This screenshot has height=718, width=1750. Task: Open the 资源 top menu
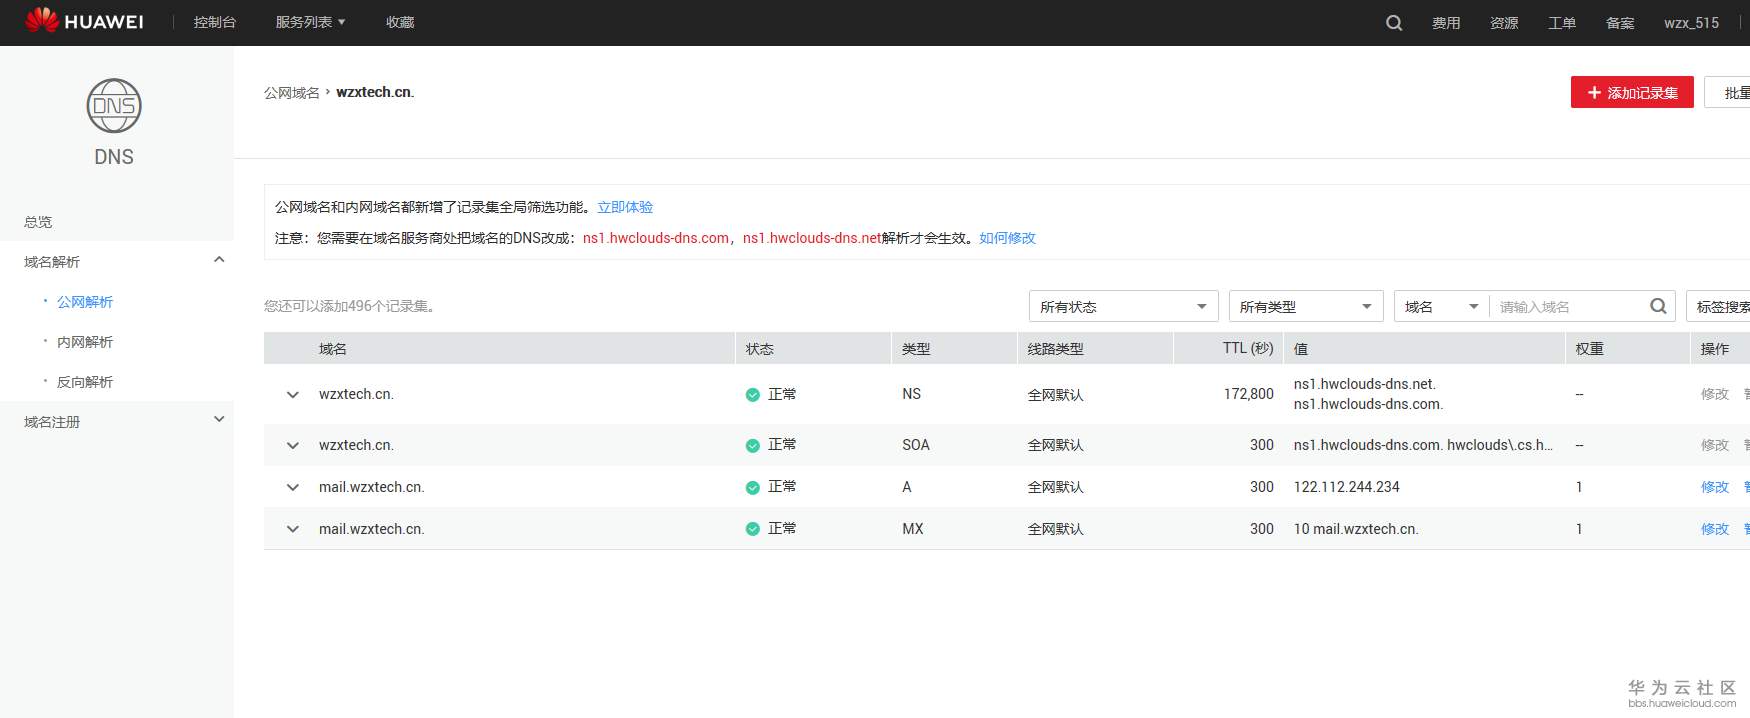1504,23
